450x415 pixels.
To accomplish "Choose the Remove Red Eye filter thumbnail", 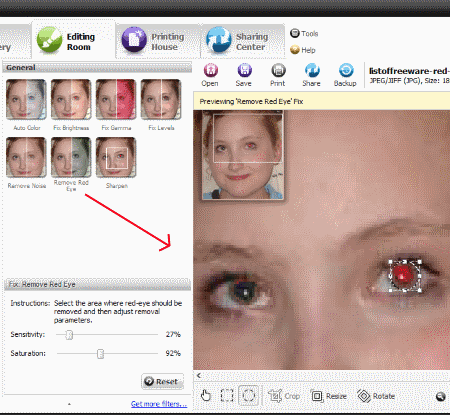I will coord(71,157).
